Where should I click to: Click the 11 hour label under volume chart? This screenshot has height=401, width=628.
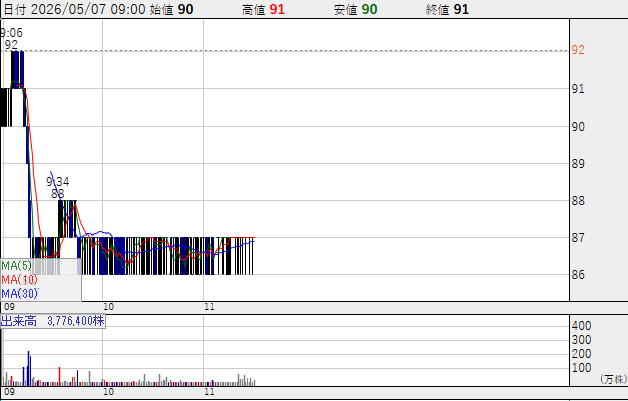pos(209,391)
